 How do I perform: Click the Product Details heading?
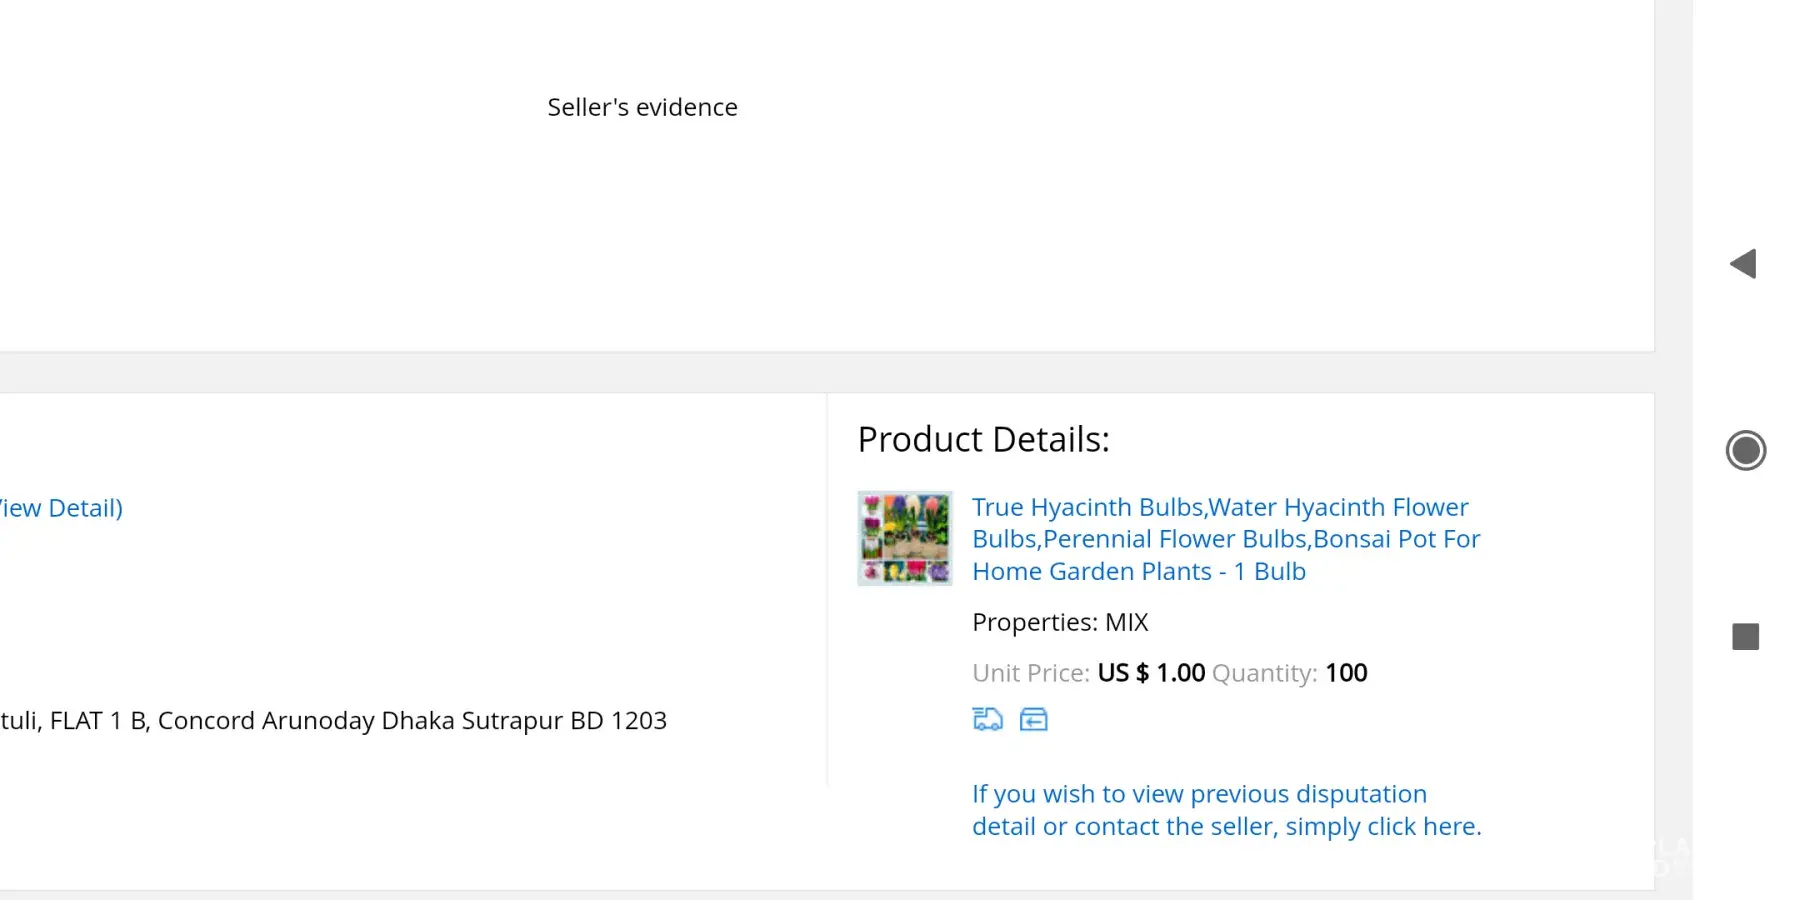pos(983,439)
